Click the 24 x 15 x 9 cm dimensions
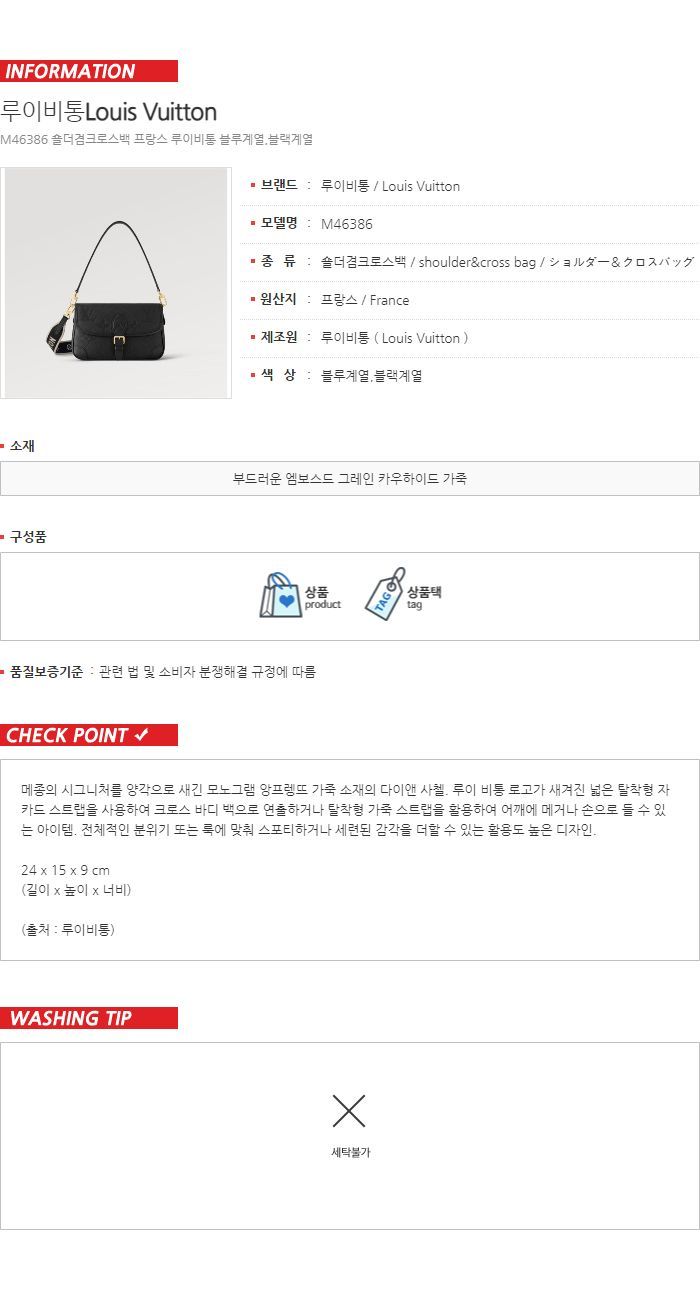This screenshot has height=1316, width=700. pyautogui.click(x=66, y=870)
